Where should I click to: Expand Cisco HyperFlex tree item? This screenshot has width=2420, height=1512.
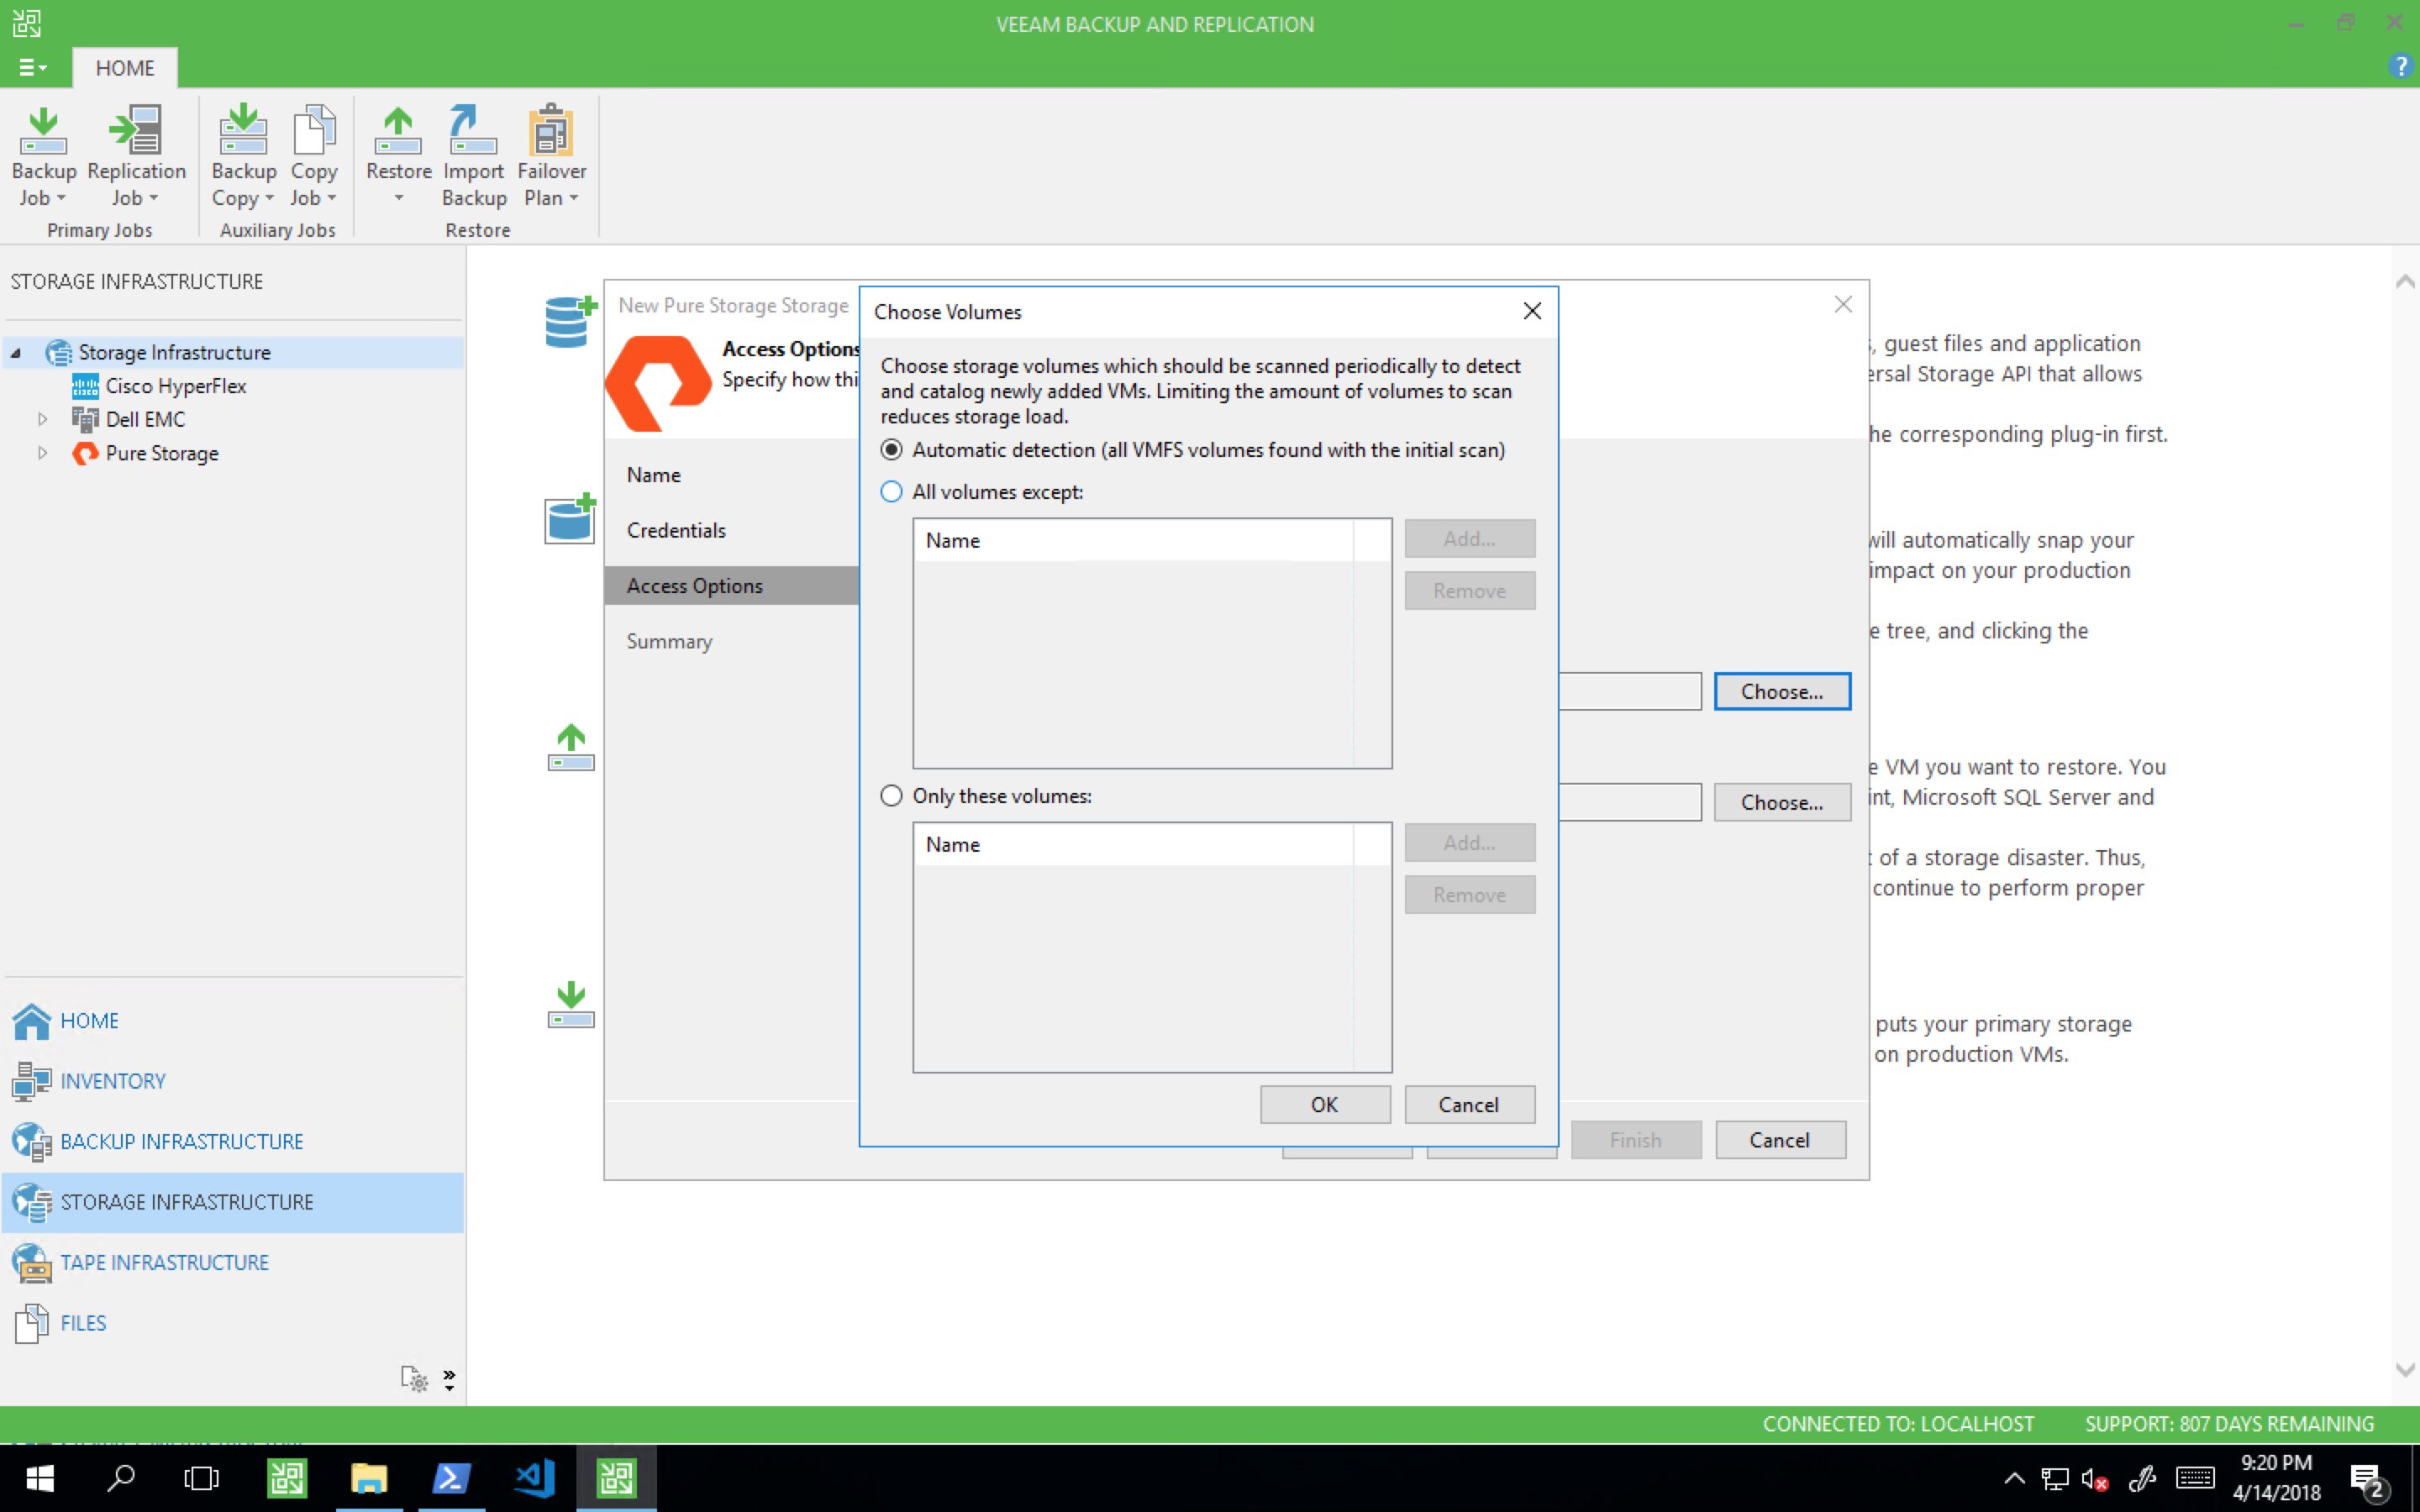pos(39,385)
